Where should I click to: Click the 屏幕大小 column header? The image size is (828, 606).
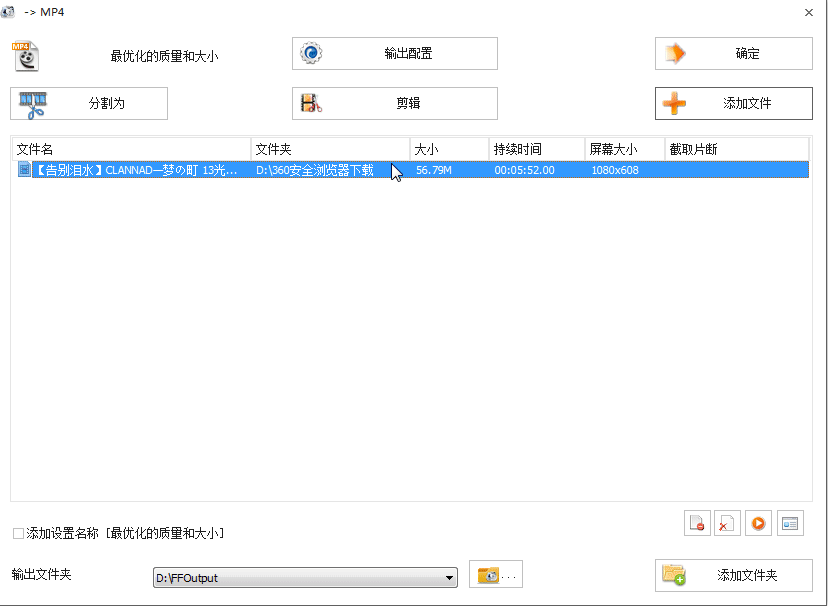click(x=624, y=149)
